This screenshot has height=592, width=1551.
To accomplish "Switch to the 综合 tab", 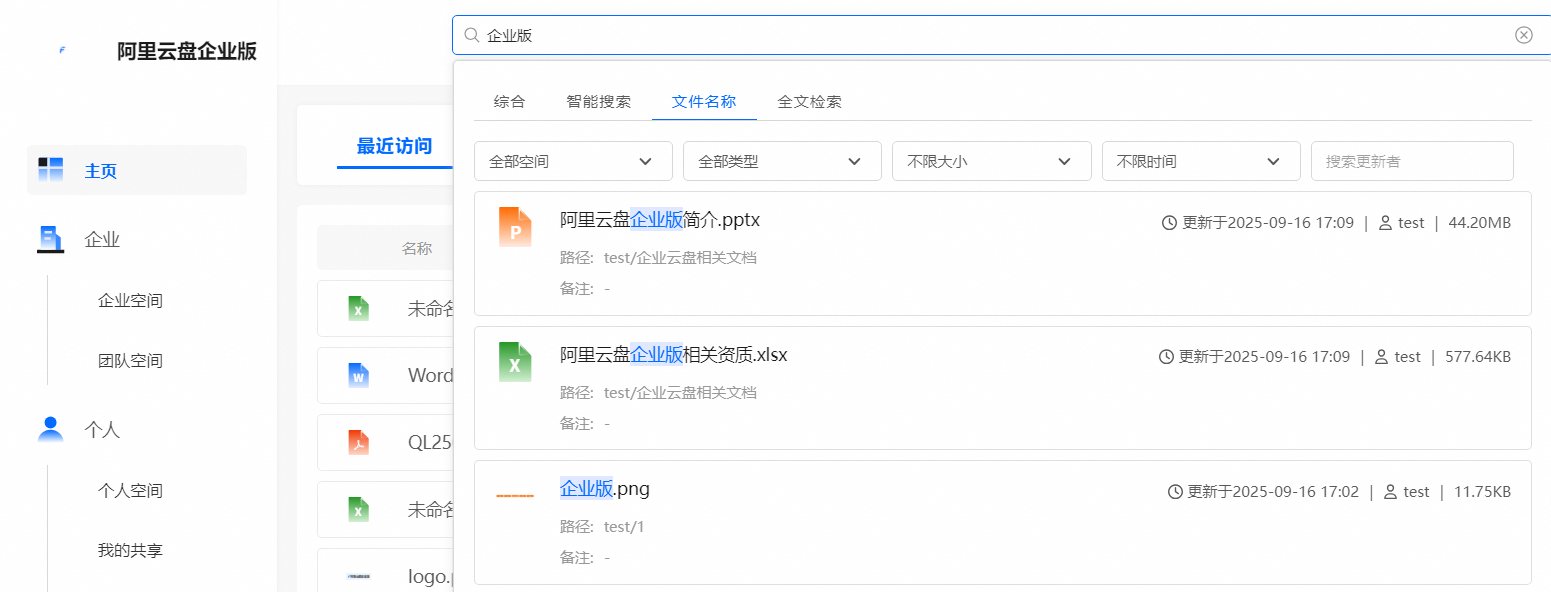I will pos(509,101).
